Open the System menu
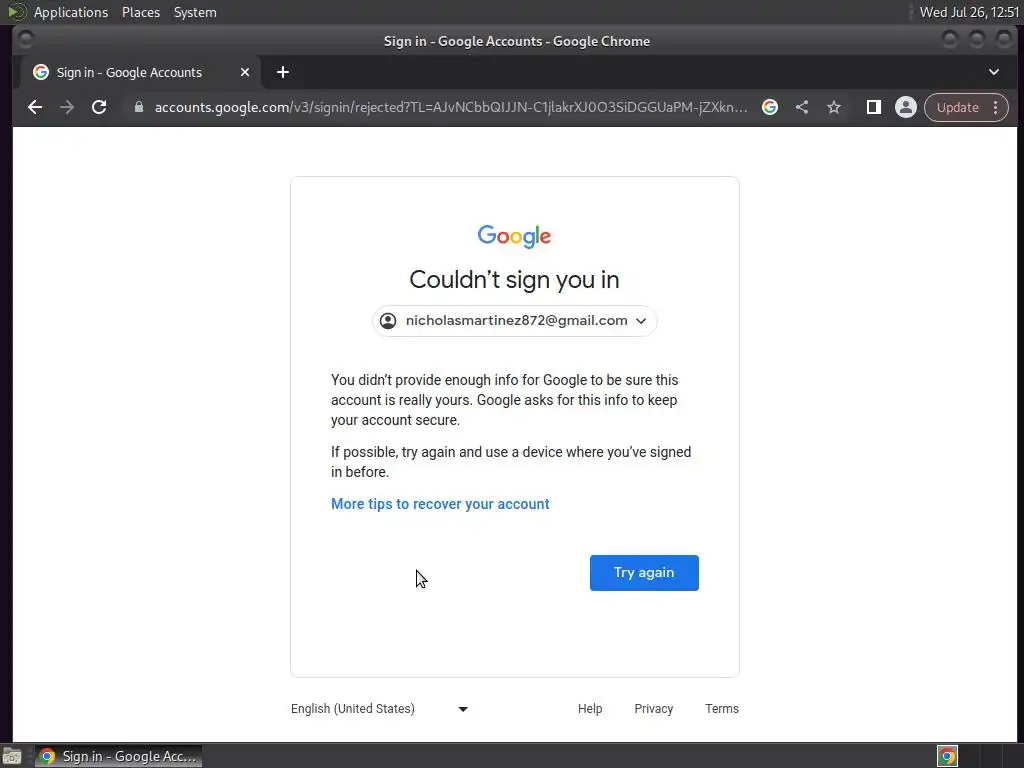The height and width of the screenshot is (768, 1024). pyautogui.click(x=195, y=12)
